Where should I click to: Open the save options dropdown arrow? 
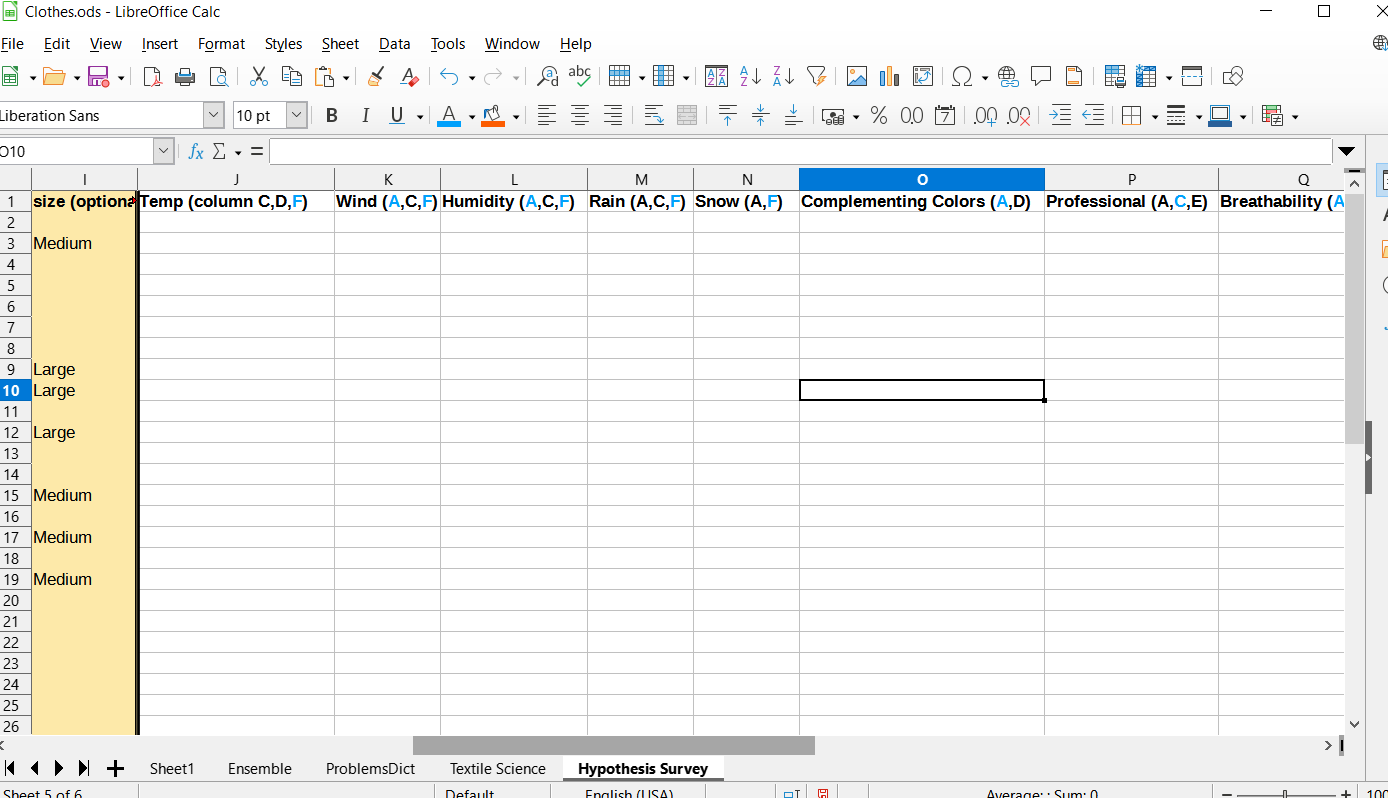pyautogui.click(x=121, y=77)
